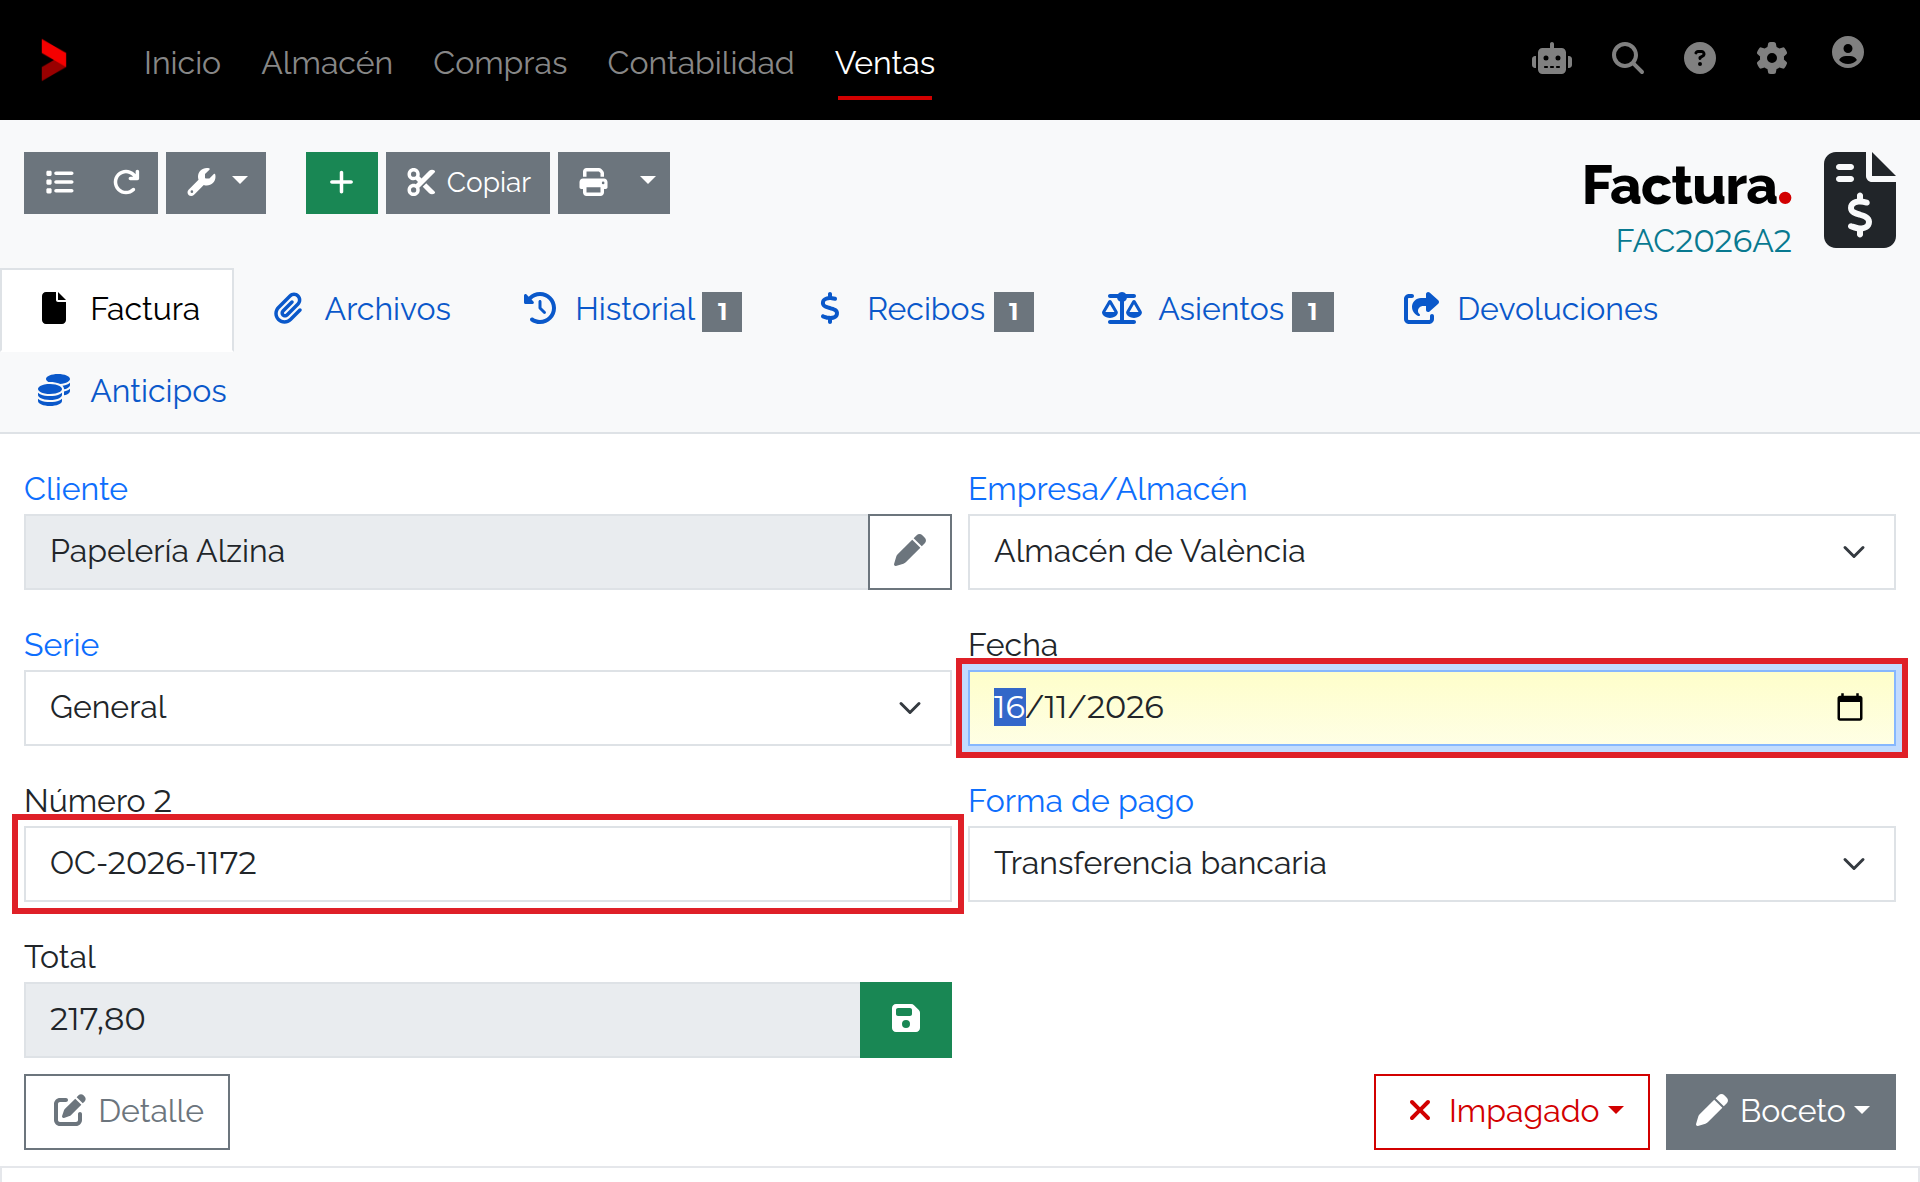
Task: Expand the Serie dropdown
Action: tap(488, 708)
